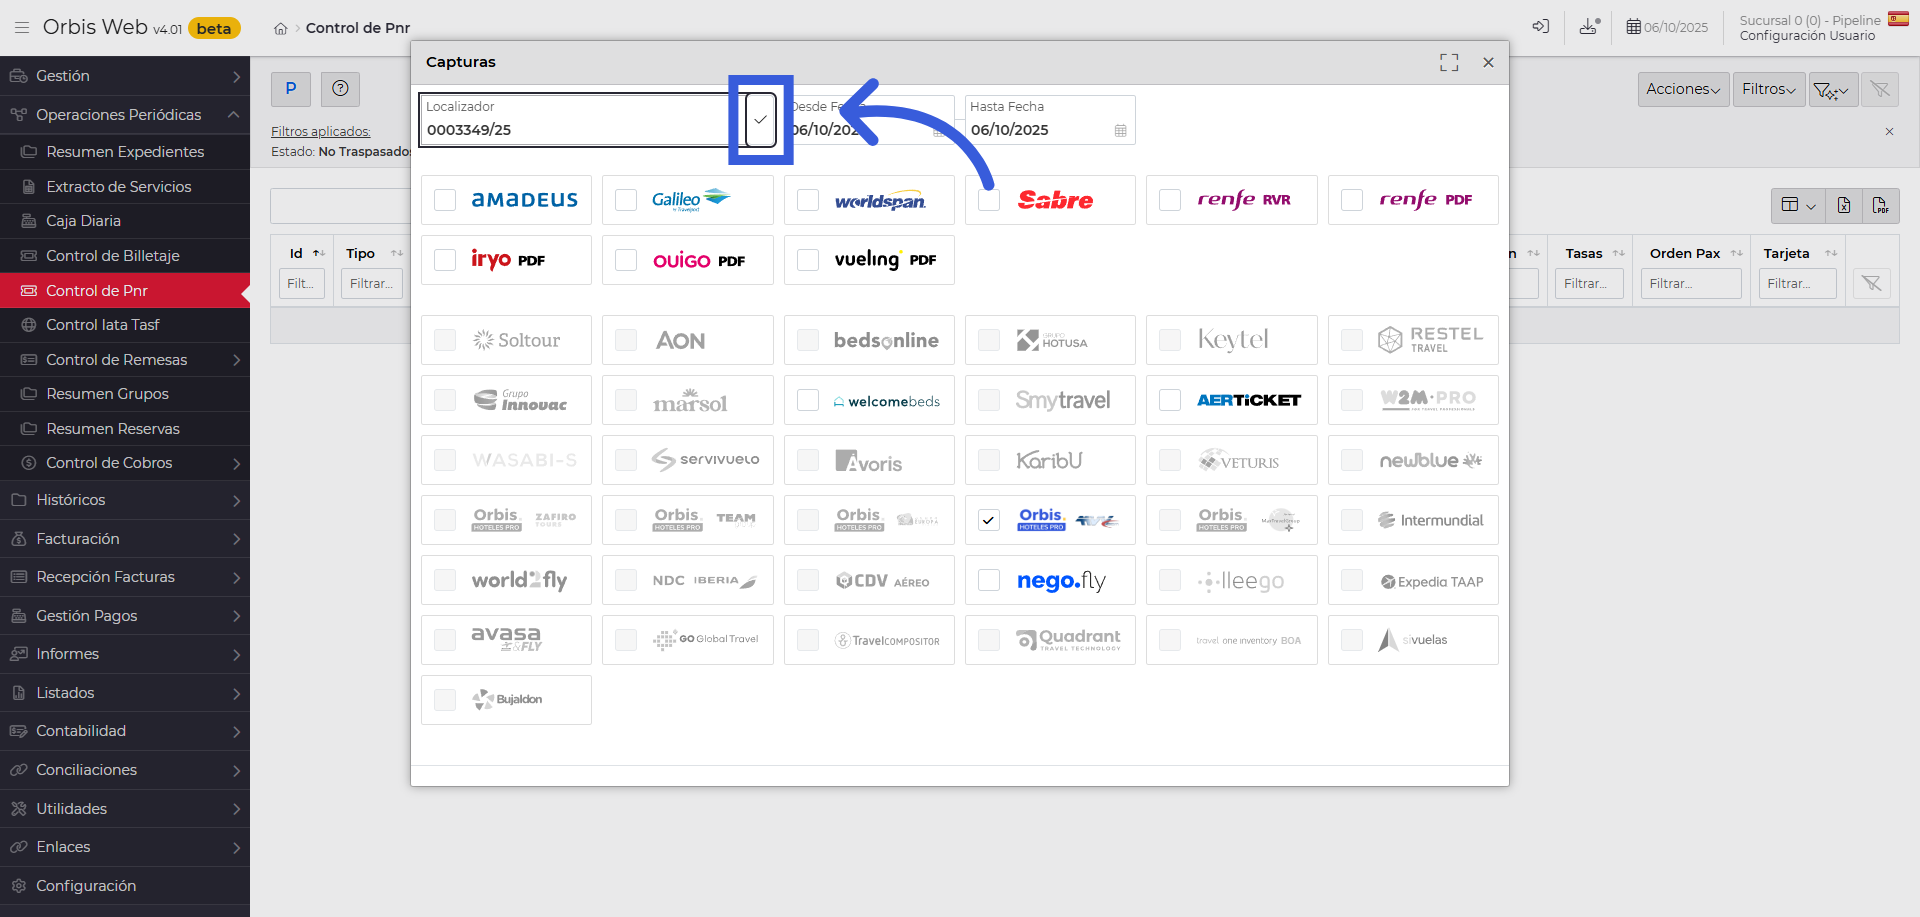Image resolution: width=1920 pixels, height=917 pixels.
Task: Enable the renfe PDF checkbox
Action: click(1352, 200)
